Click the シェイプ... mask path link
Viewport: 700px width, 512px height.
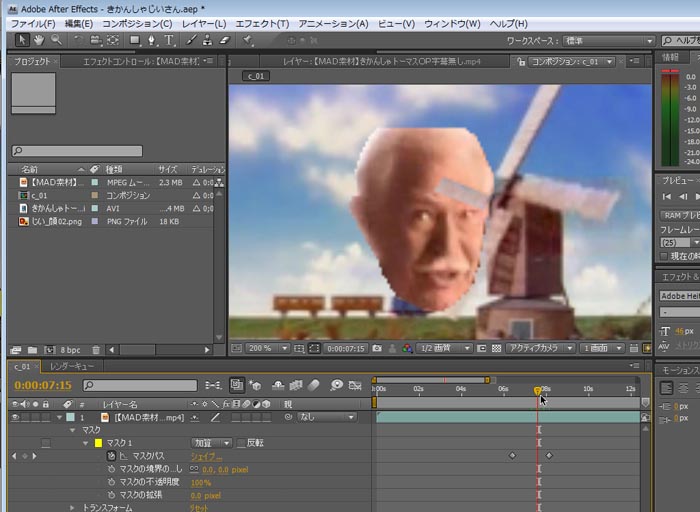(206, 456)
